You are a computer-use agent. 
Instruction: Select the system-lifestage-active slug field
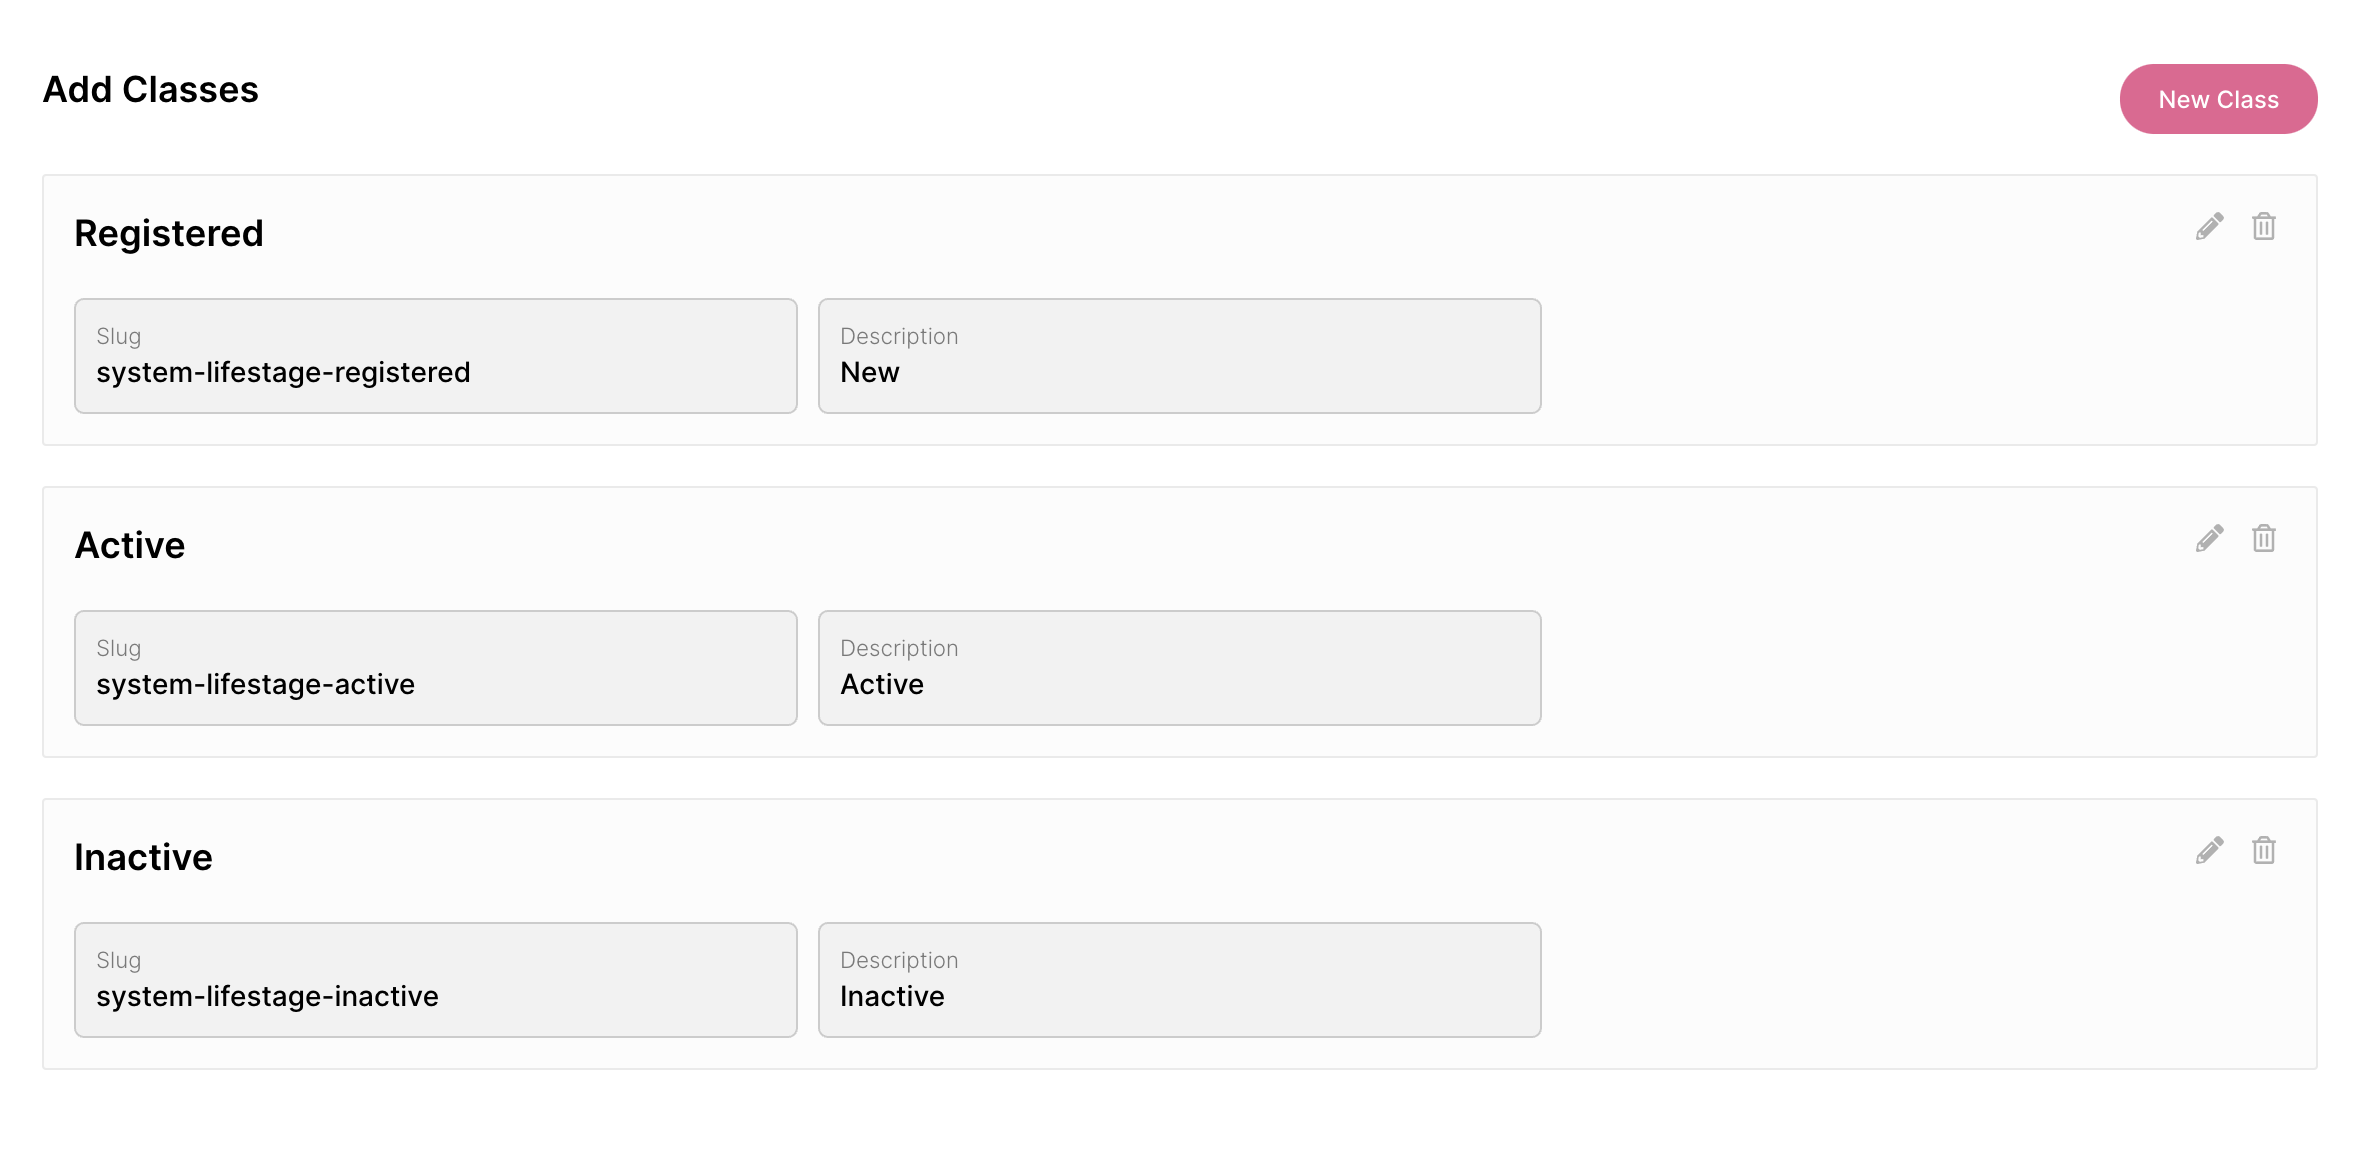click(x=436, y=668)
